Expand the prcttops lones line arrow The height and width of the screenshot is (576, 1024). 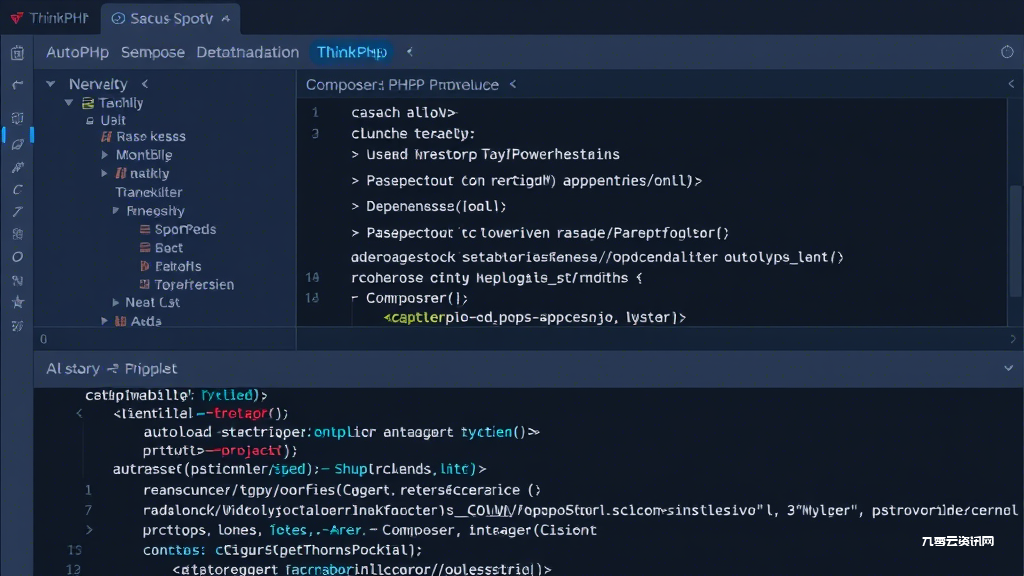(89, 530)
